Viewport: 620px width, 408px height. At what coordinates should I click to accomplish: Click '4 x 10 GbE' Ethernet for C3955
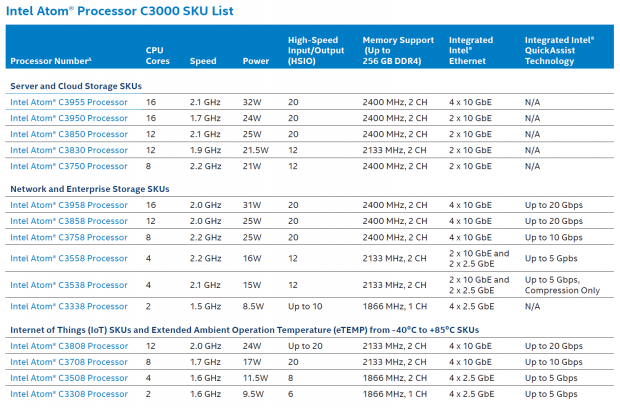[470, 102]
